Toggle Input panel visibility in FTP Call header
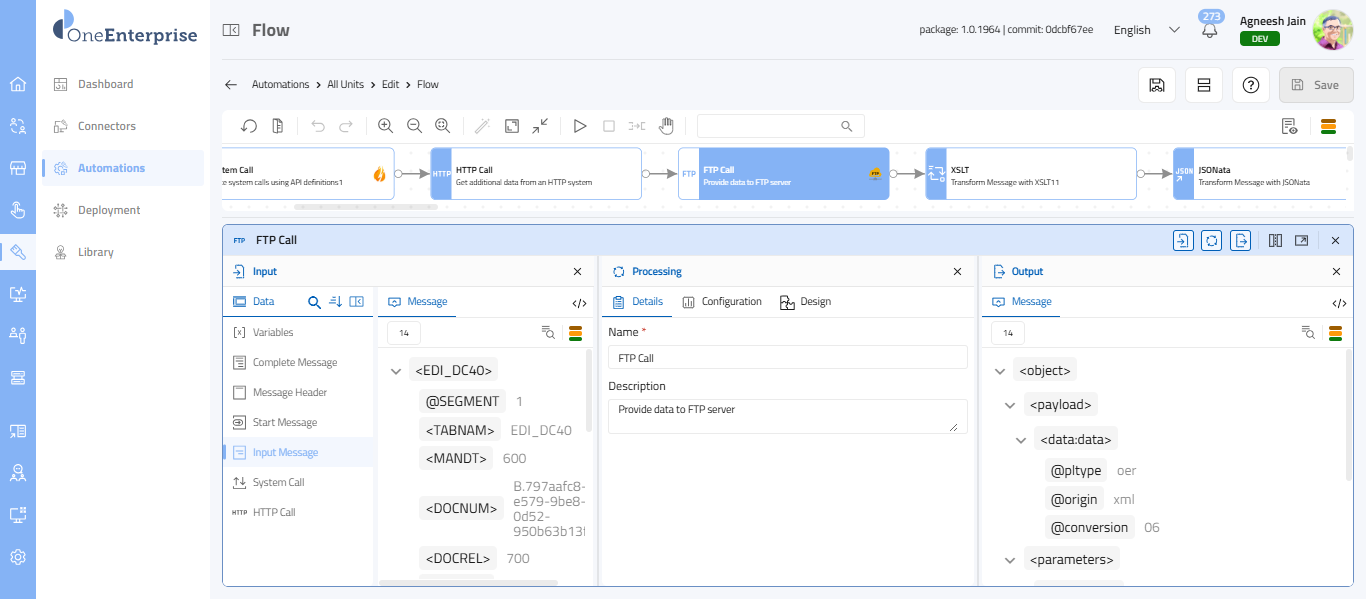This screenshot has width=1366, height=599. (x=1183, y=240)
